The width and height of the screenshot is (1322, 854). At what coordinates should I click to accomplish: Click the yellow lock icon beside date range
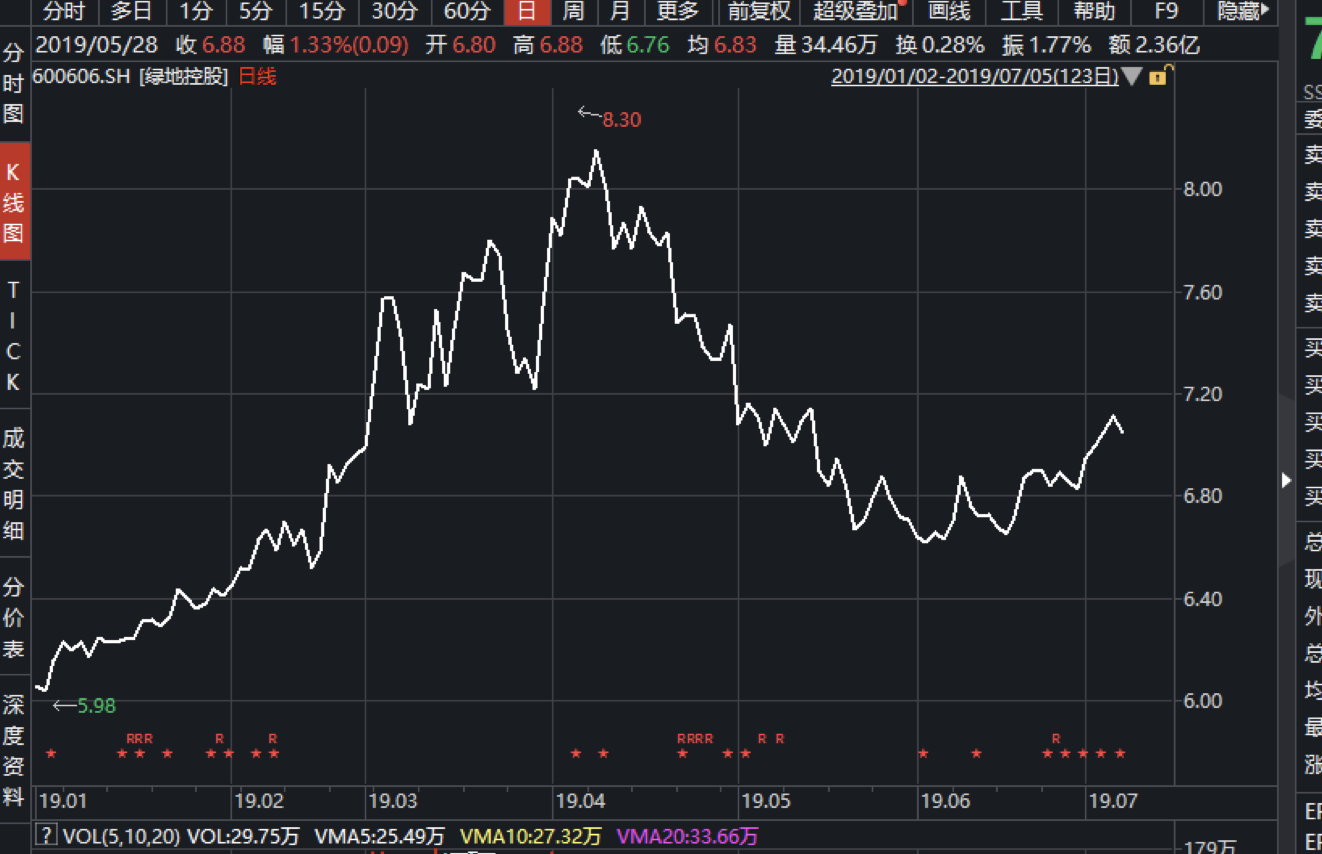pyautogui.click(x=1158, y=77)
